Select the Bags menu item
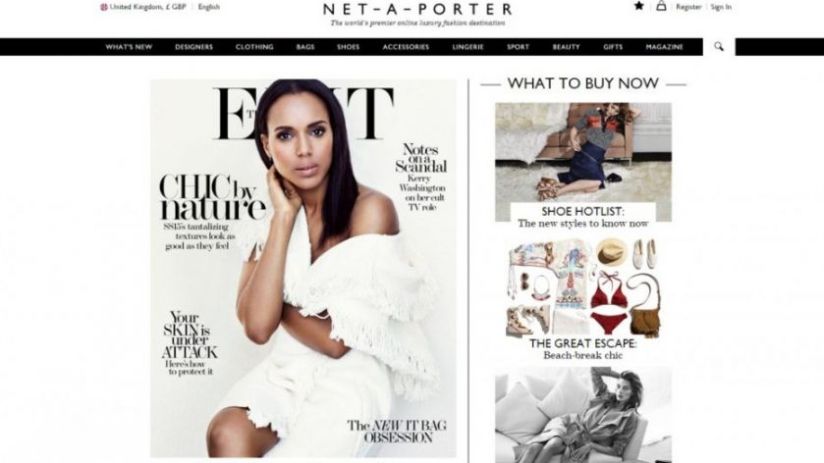The height and width of the screenshot is (463, 824). pyautogui.click(x=305, y=47)
